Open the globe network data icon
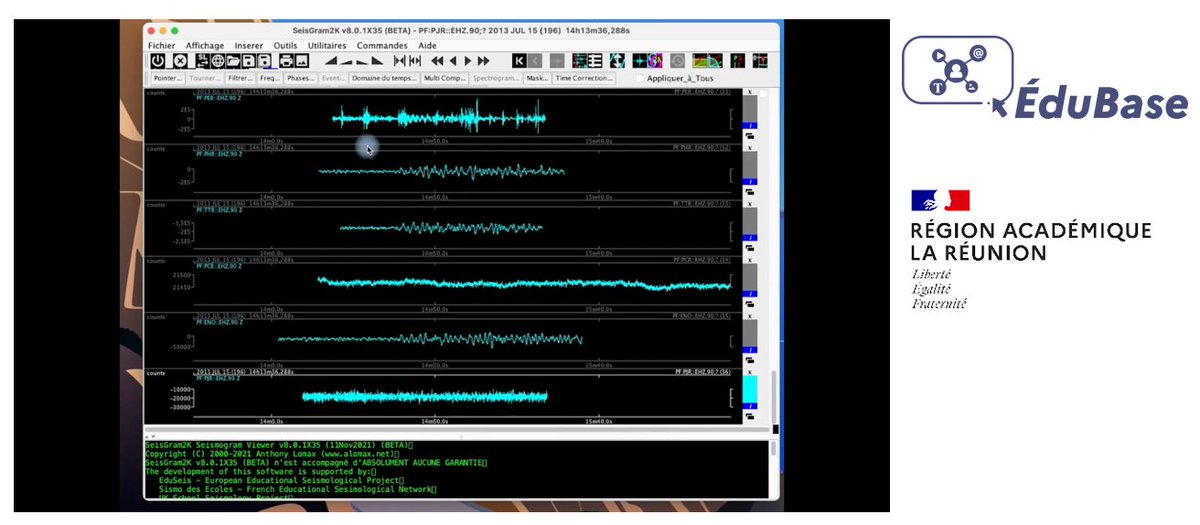Image resolution: width=1200 pixels, height=525 pixels. 217,61
